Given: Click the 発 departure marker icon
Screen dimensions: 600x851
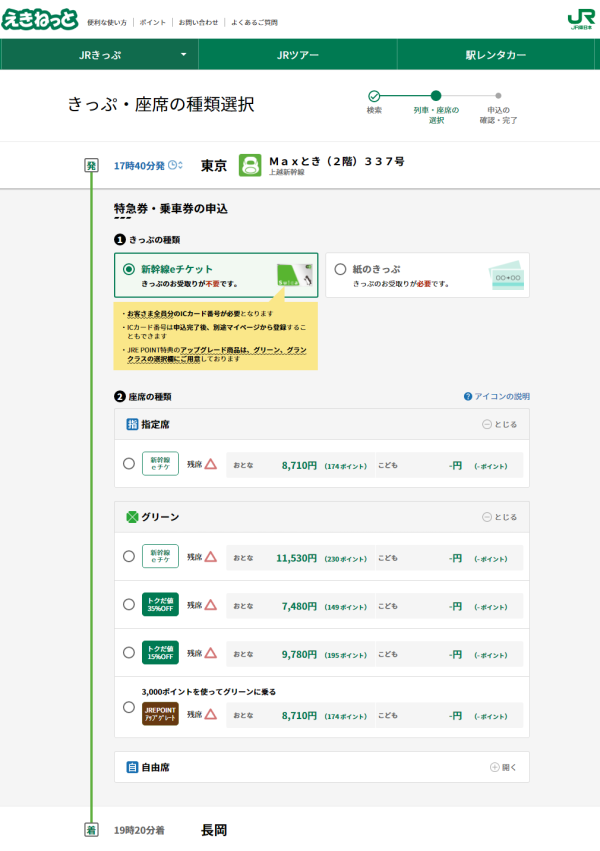Looking at the screenshot, I should click(x=91, y=166).
